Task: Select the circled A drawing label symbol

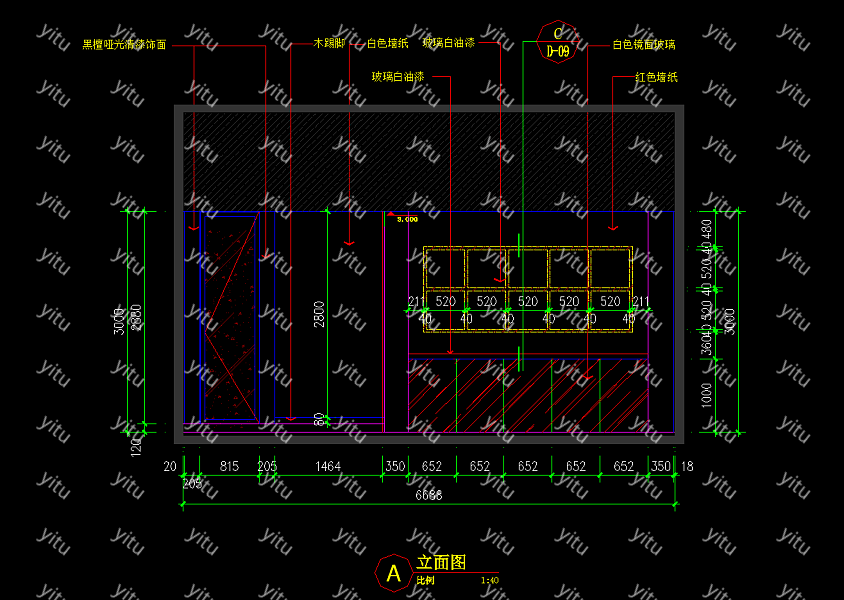Action: click(x=393, y=573)
